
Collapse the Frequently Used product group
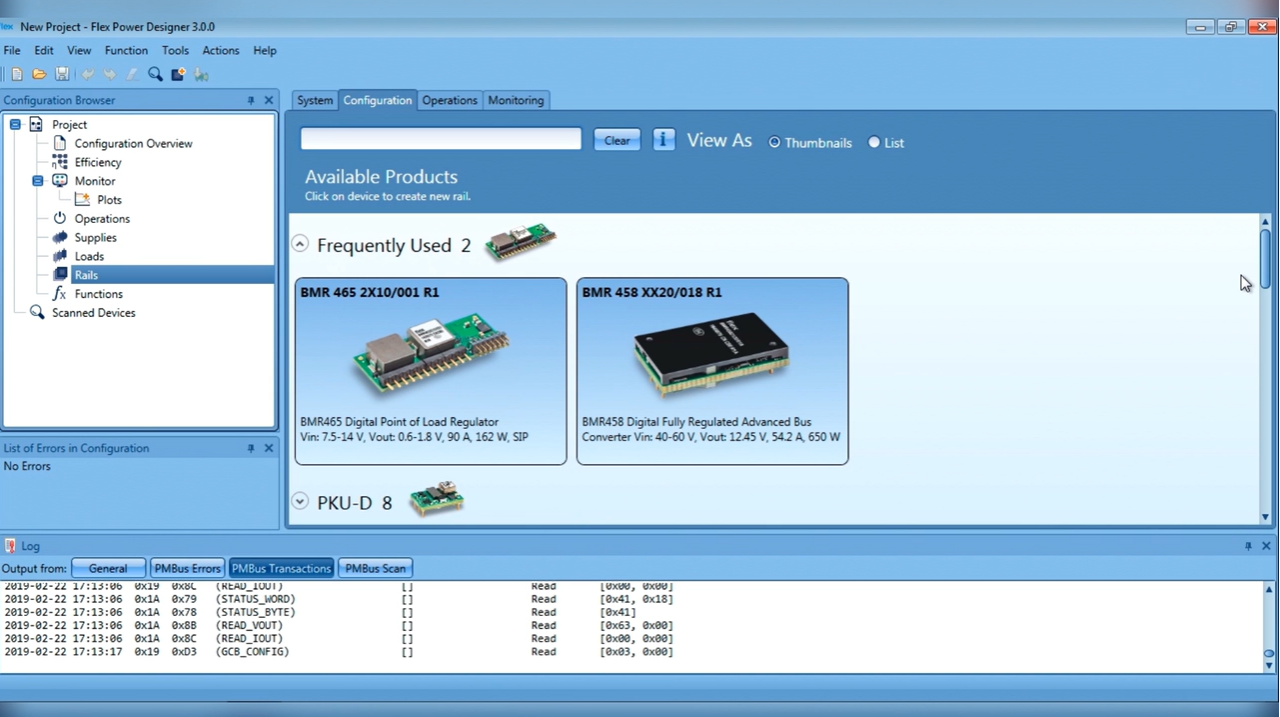(300, 244)
